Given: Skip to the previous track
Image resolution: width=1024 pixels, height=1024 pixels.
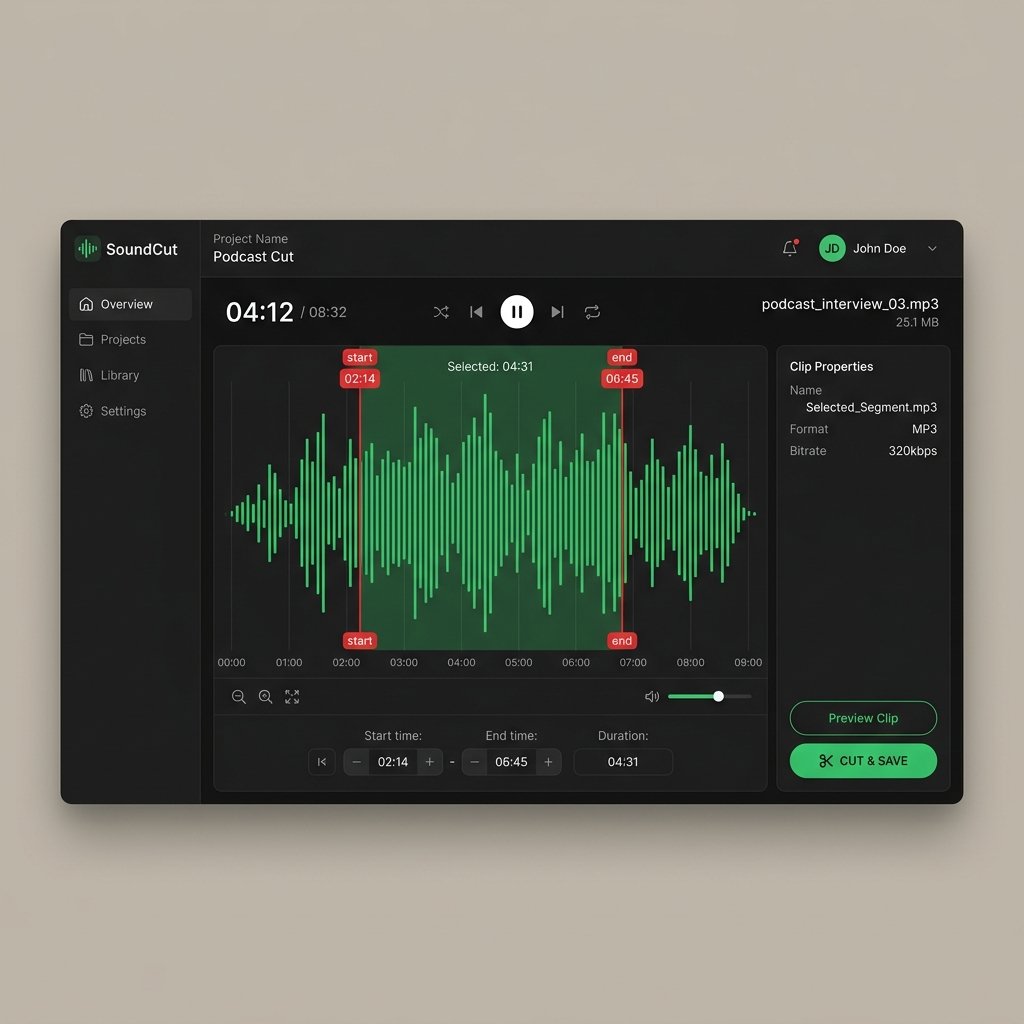Looking at the screenshot, I should tap(477, 312).
